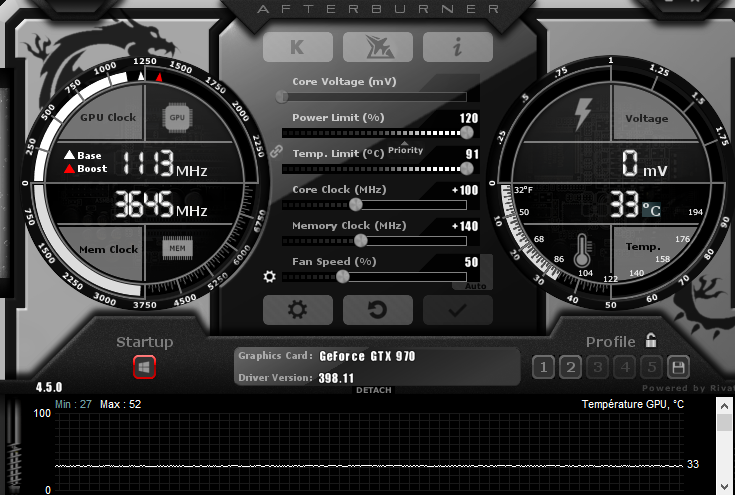Click the Power Limit slider handle
This screenshot has width=735, height=495.
click(467, 133)
